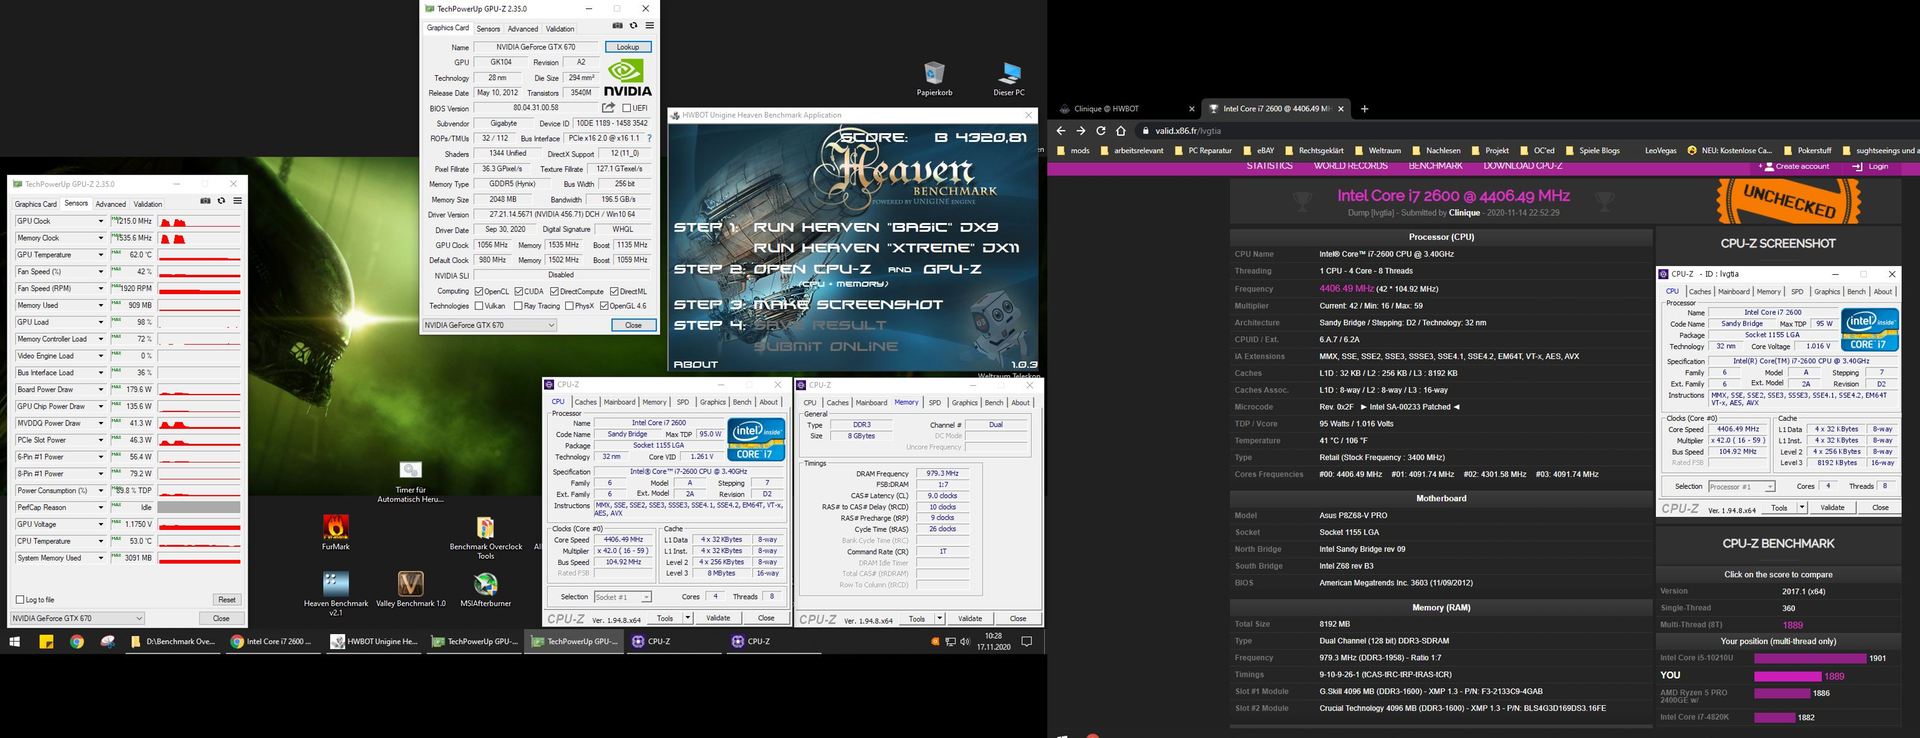Viewport: 1920px width, 738px height.
Task: Open the notification center icon in taskbar
Action: 1026,642
